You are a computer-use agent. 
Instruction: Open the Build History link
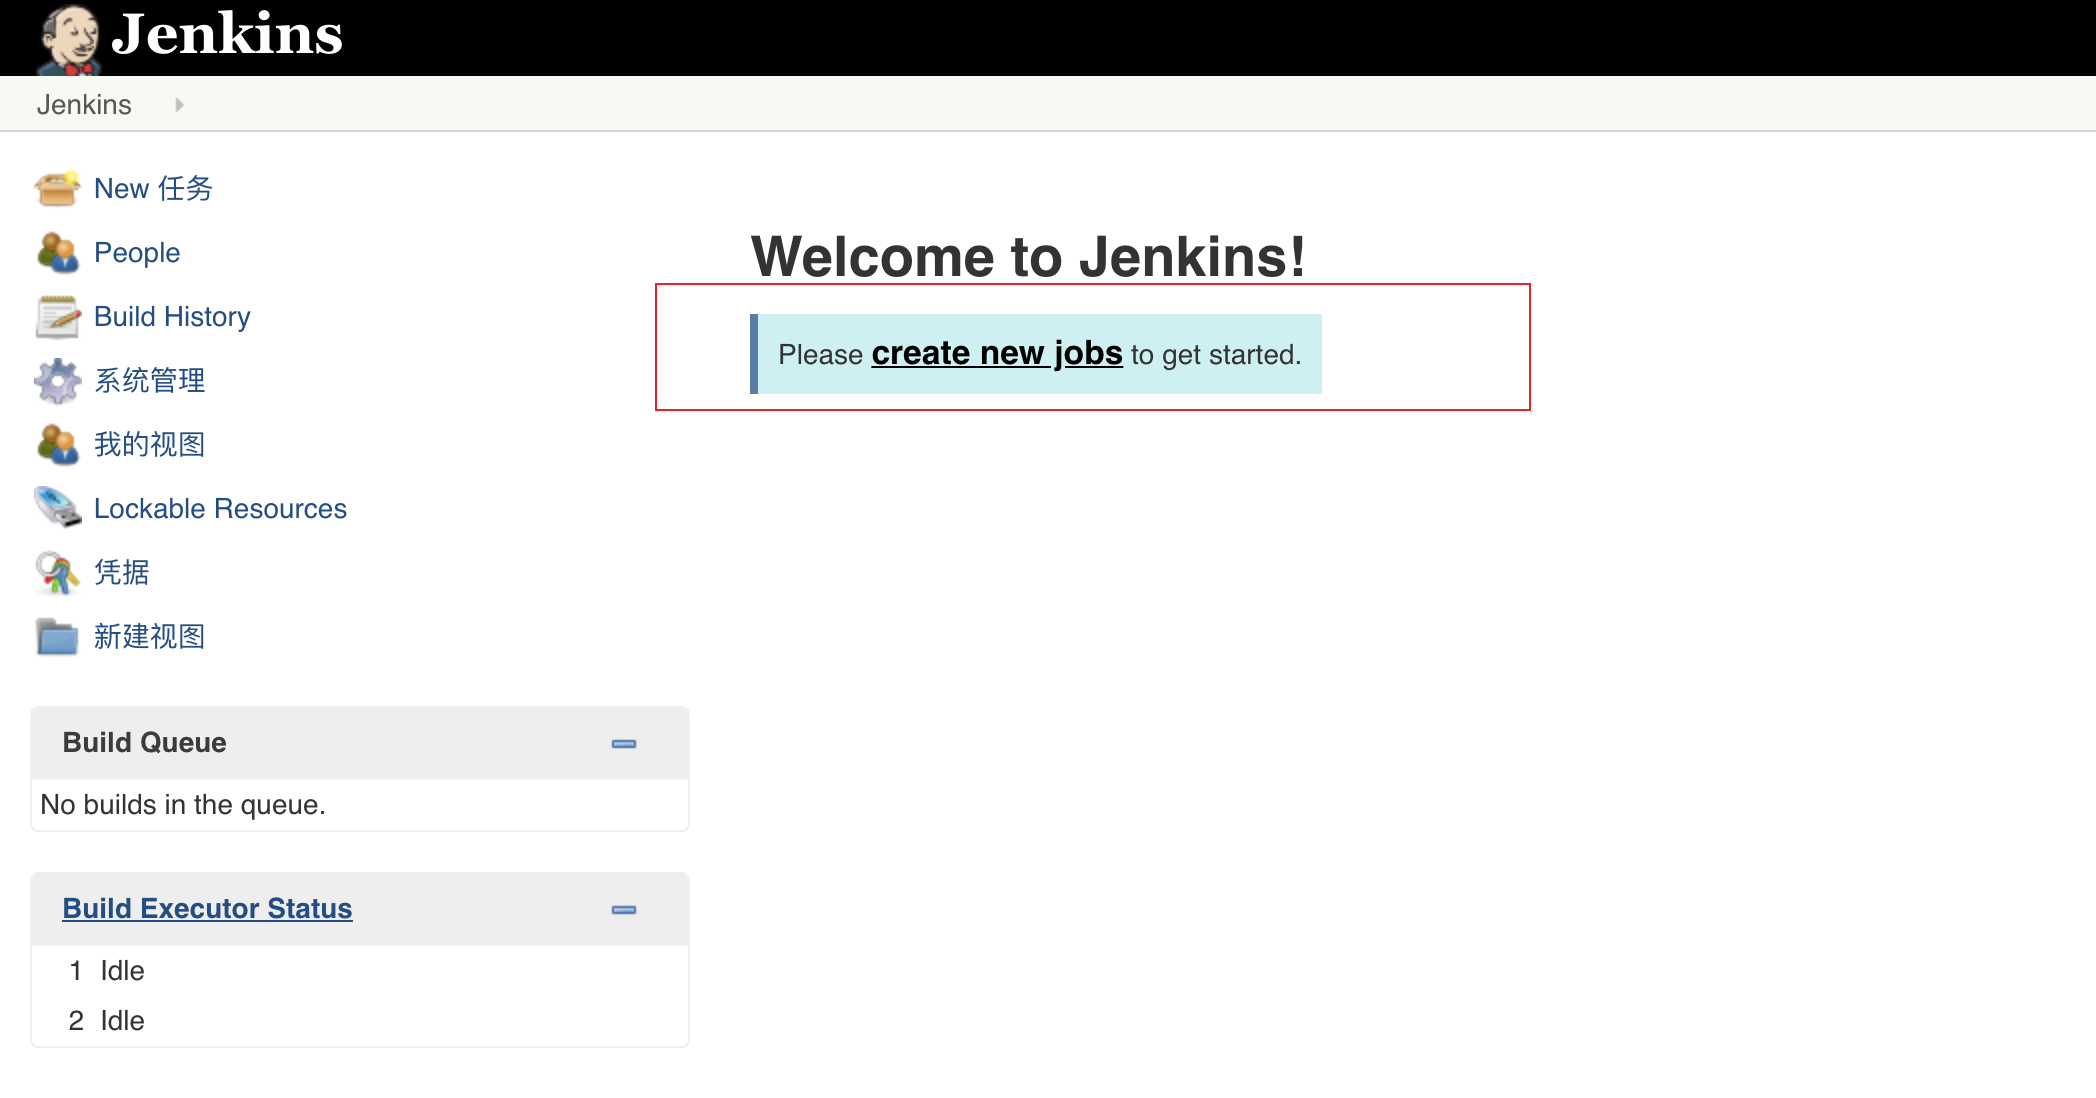[x=172, y=317]
